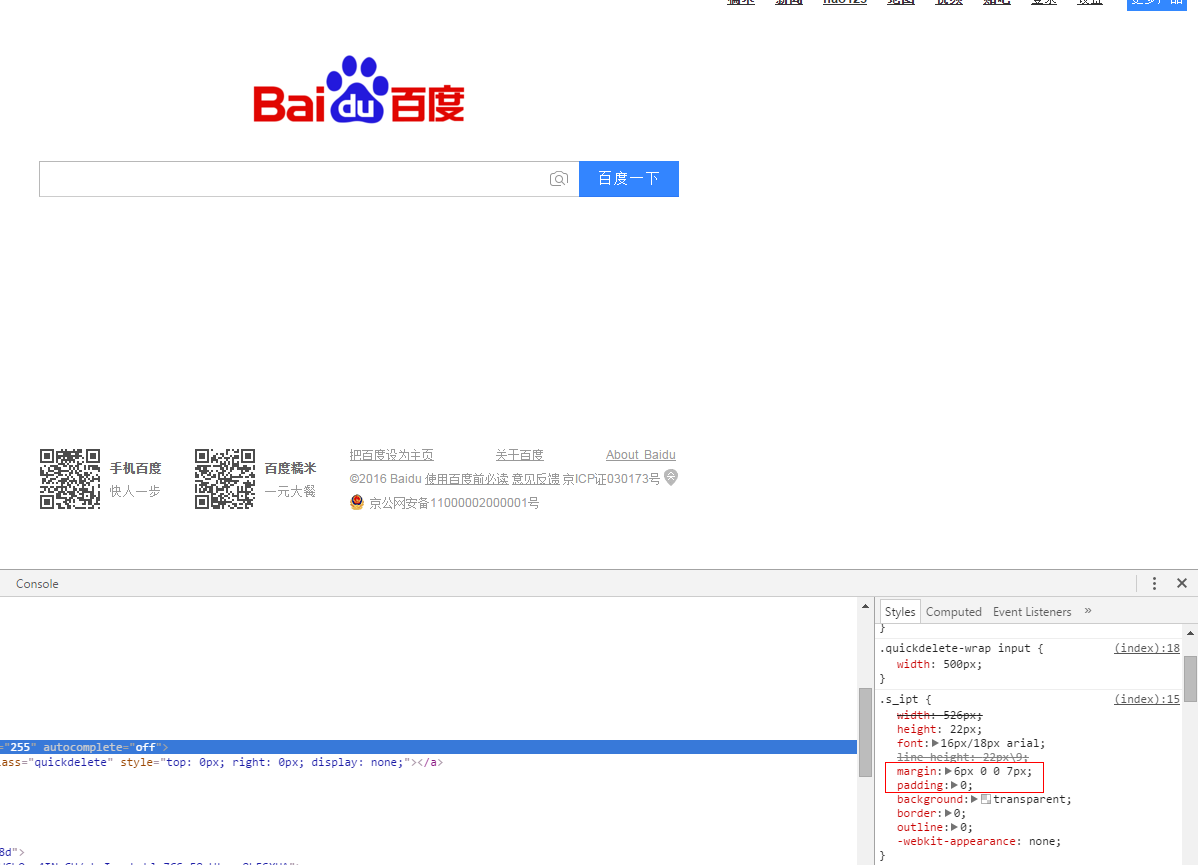The height and width of the screenshot is (865, 1198).
Task: Click the Baidu paw logo
Action: tap(358, 89)
